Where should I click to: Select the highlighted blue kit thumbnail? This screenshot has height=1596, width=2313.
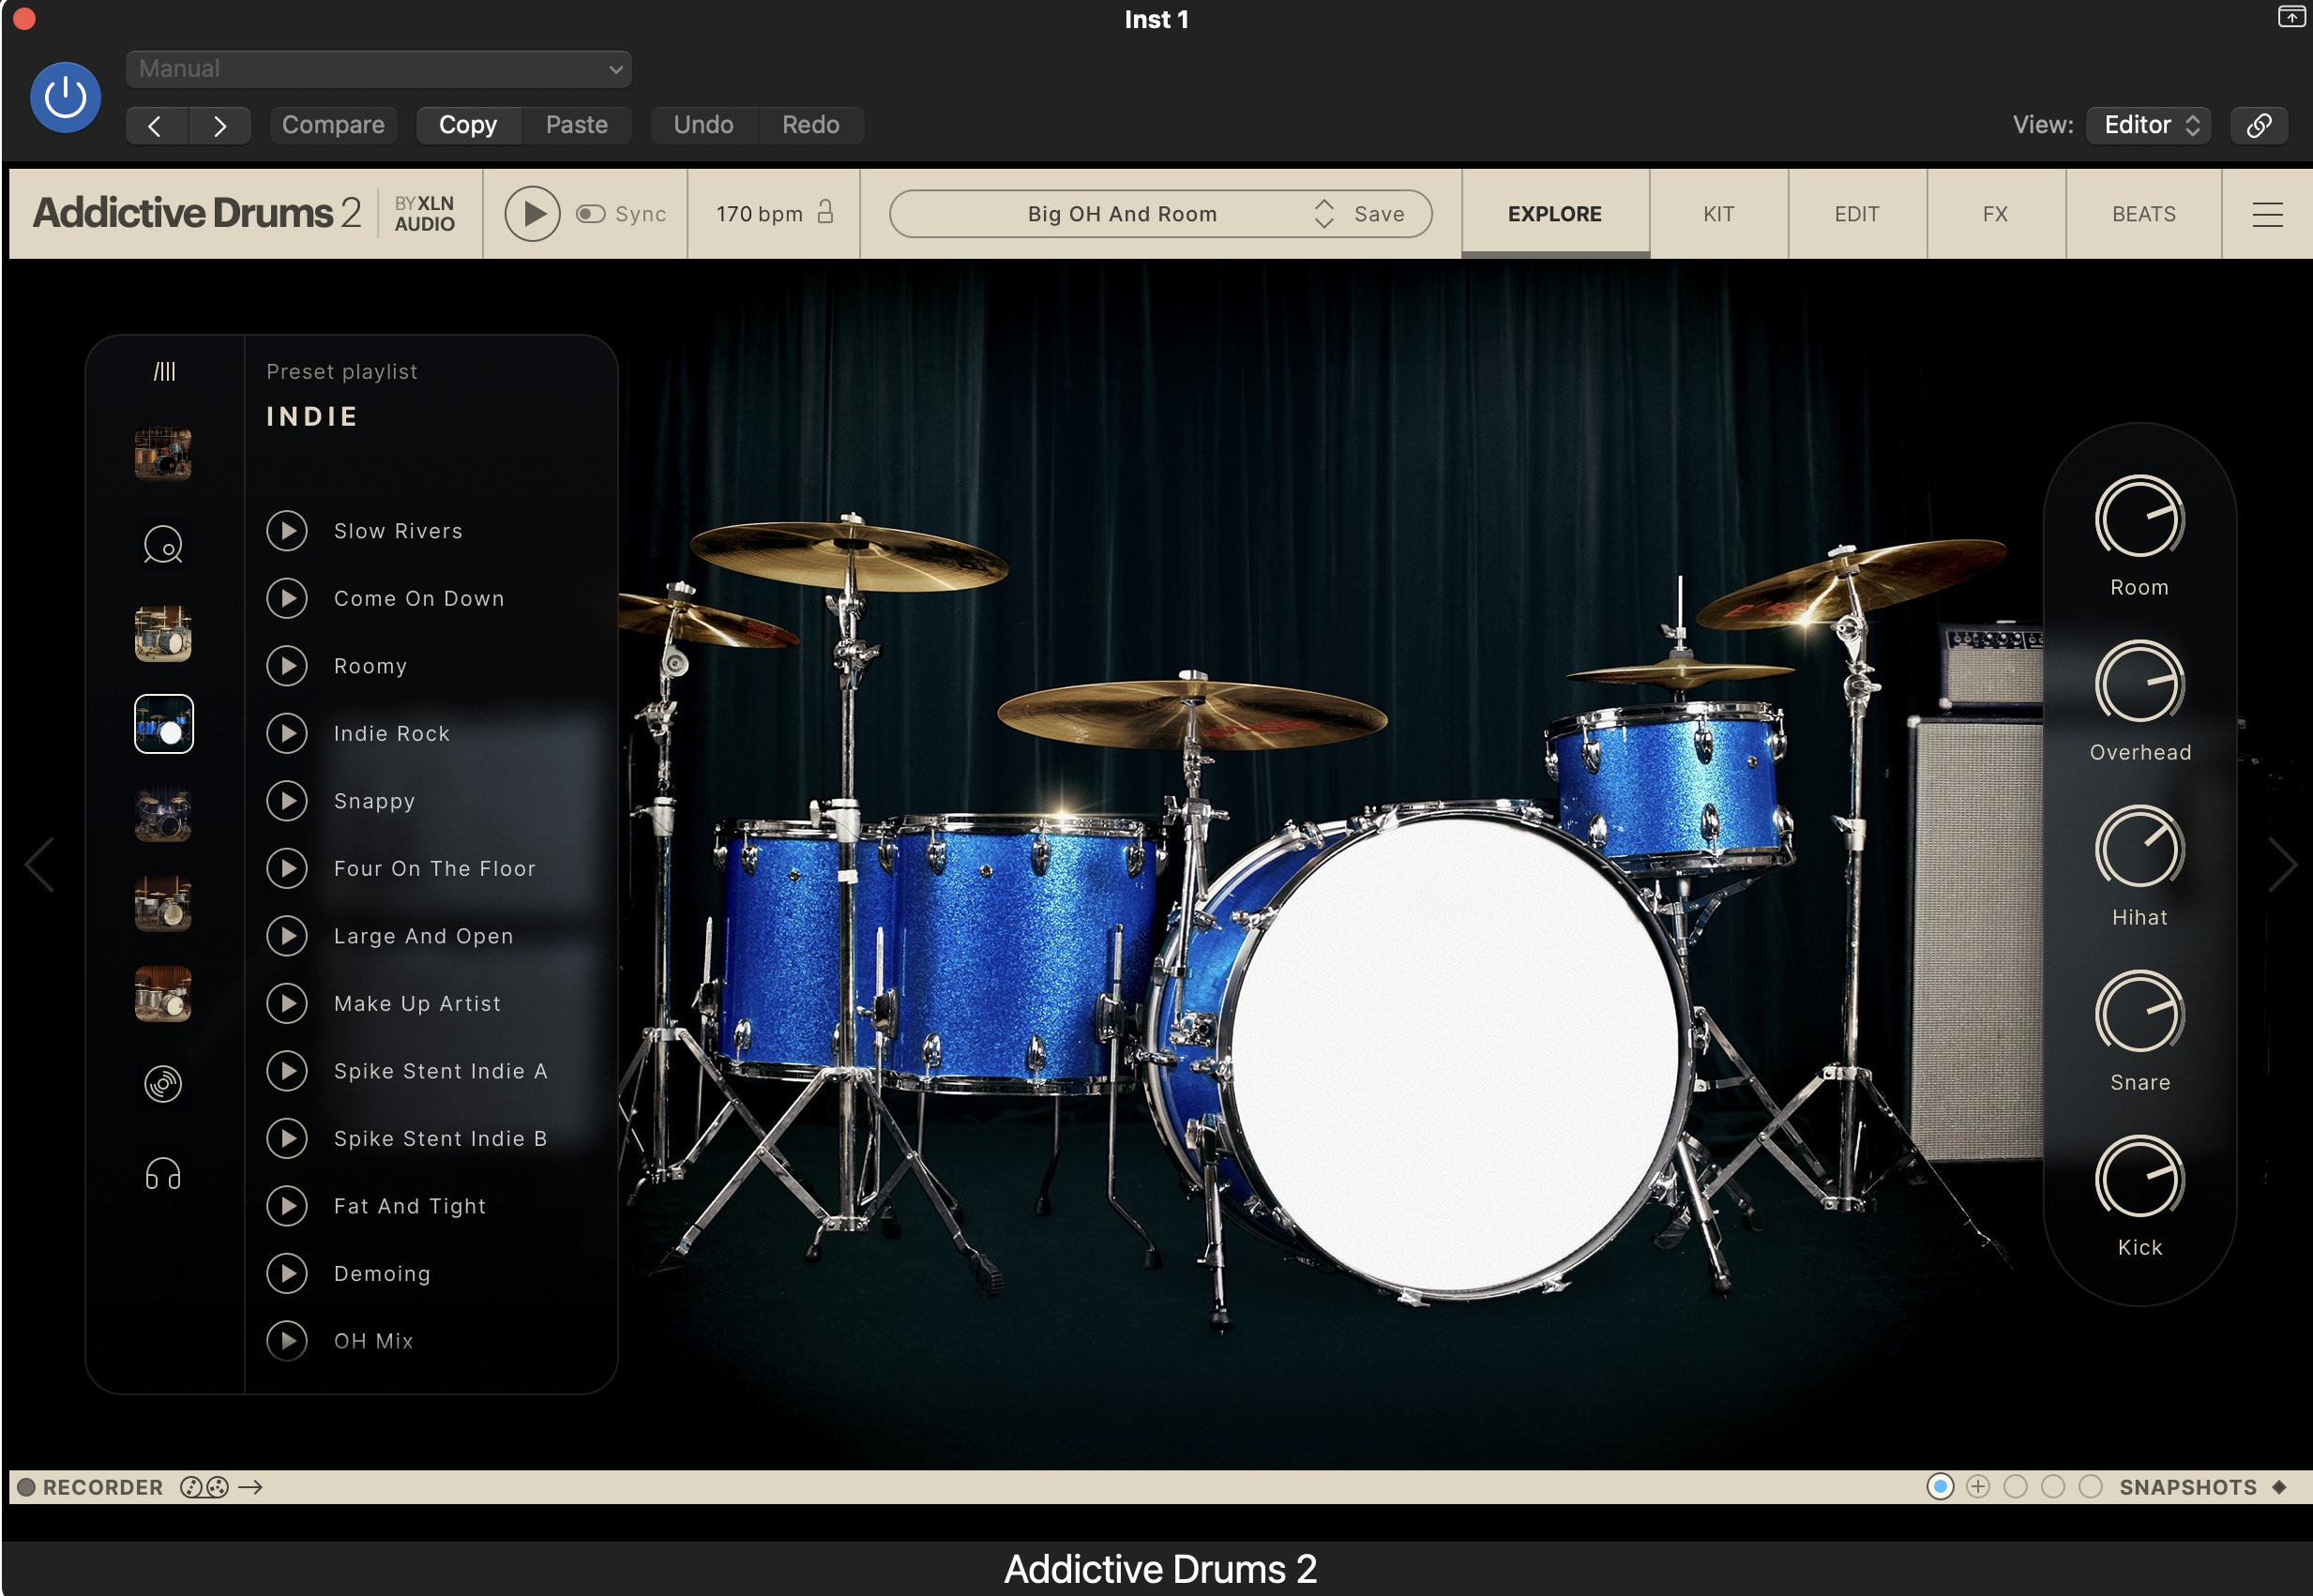click(x=163, y=724)
